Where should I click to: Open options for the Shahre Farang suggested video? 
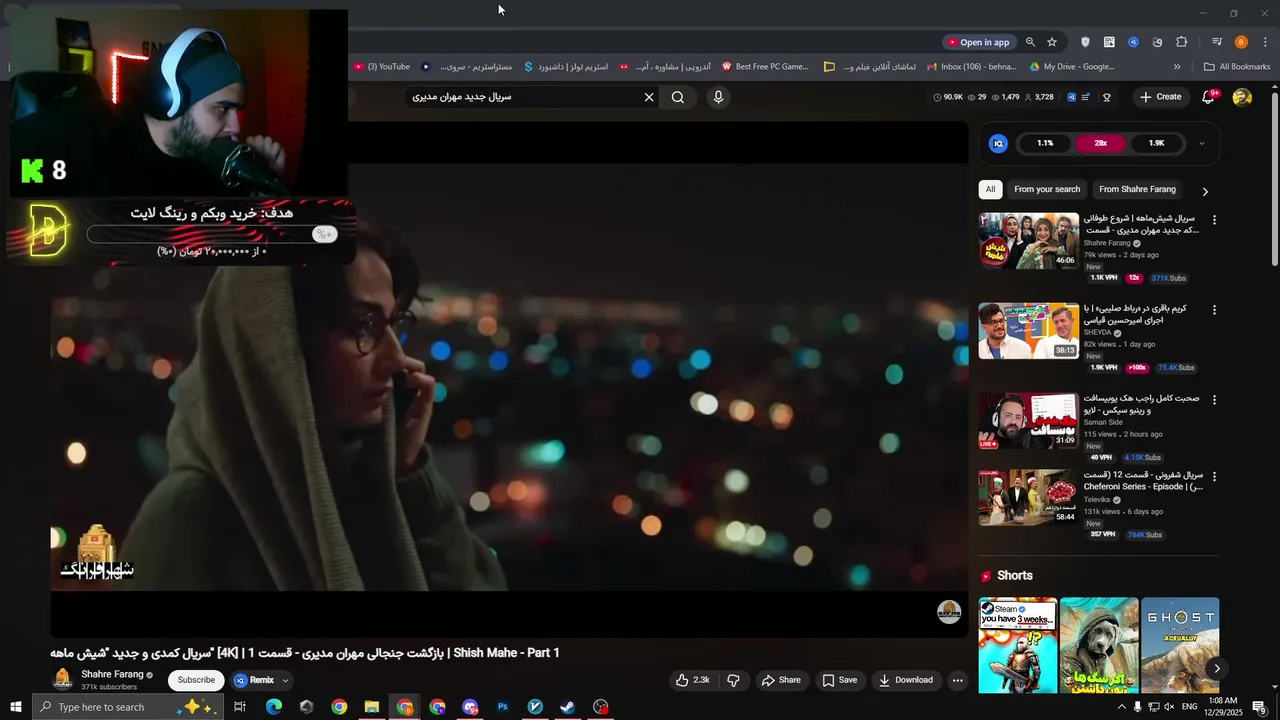[x=1215, y=220]
